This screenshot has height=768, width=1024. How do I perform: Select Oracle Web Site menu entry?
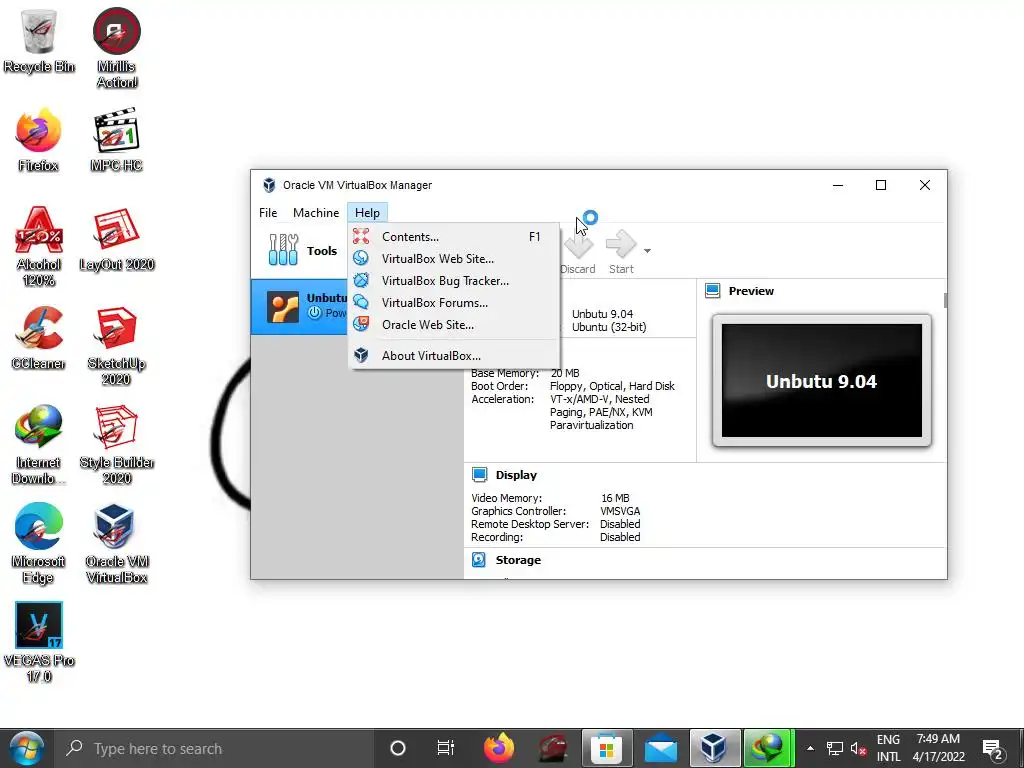tap(454, 325)
